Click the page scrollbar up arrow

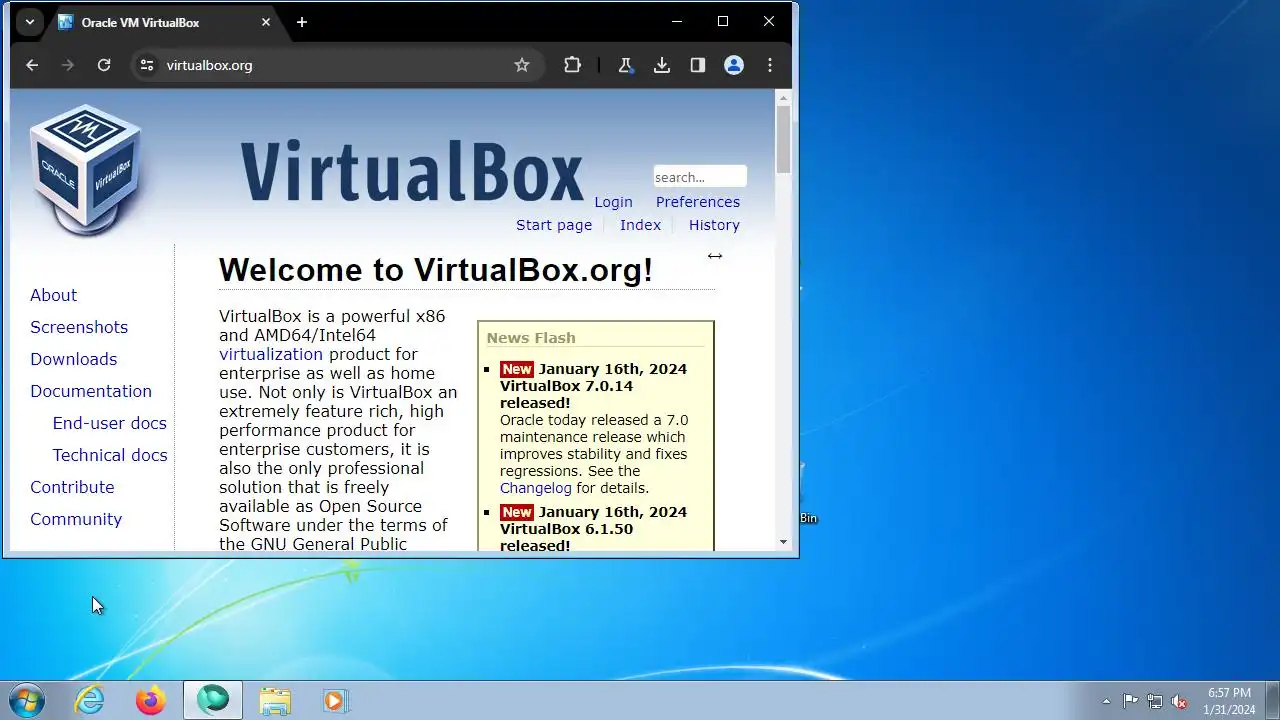tap(783, 97)
